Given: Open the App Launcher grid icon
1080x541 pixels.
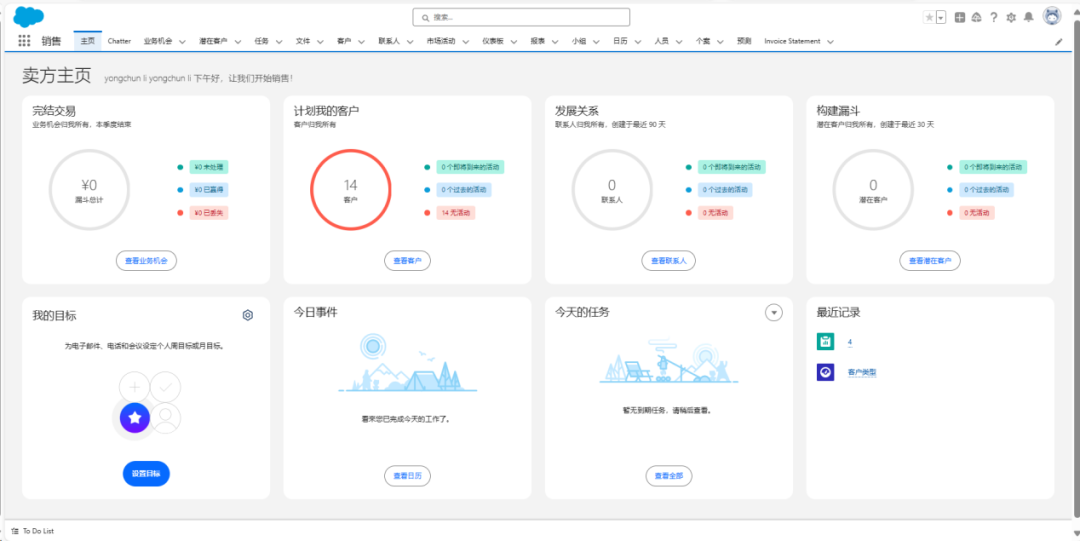Looking at the screenshot, I should (x=24, y=41).
